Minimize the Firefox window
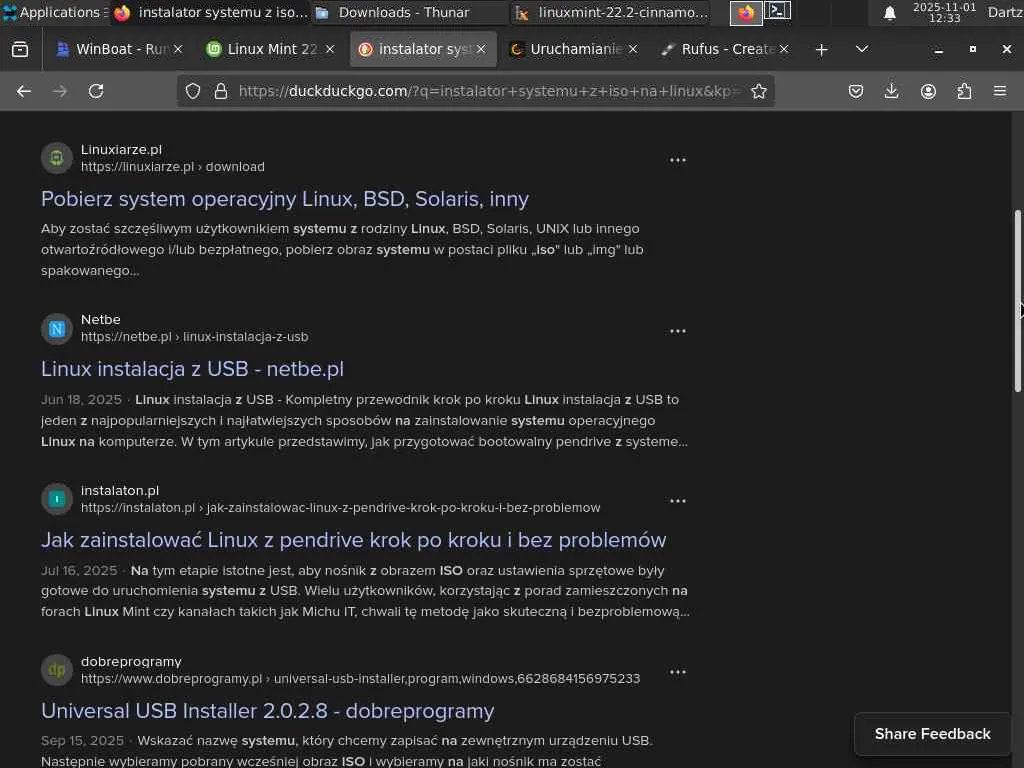The width and height of the screenshot is (1024, 768). (x=938, y=50)
